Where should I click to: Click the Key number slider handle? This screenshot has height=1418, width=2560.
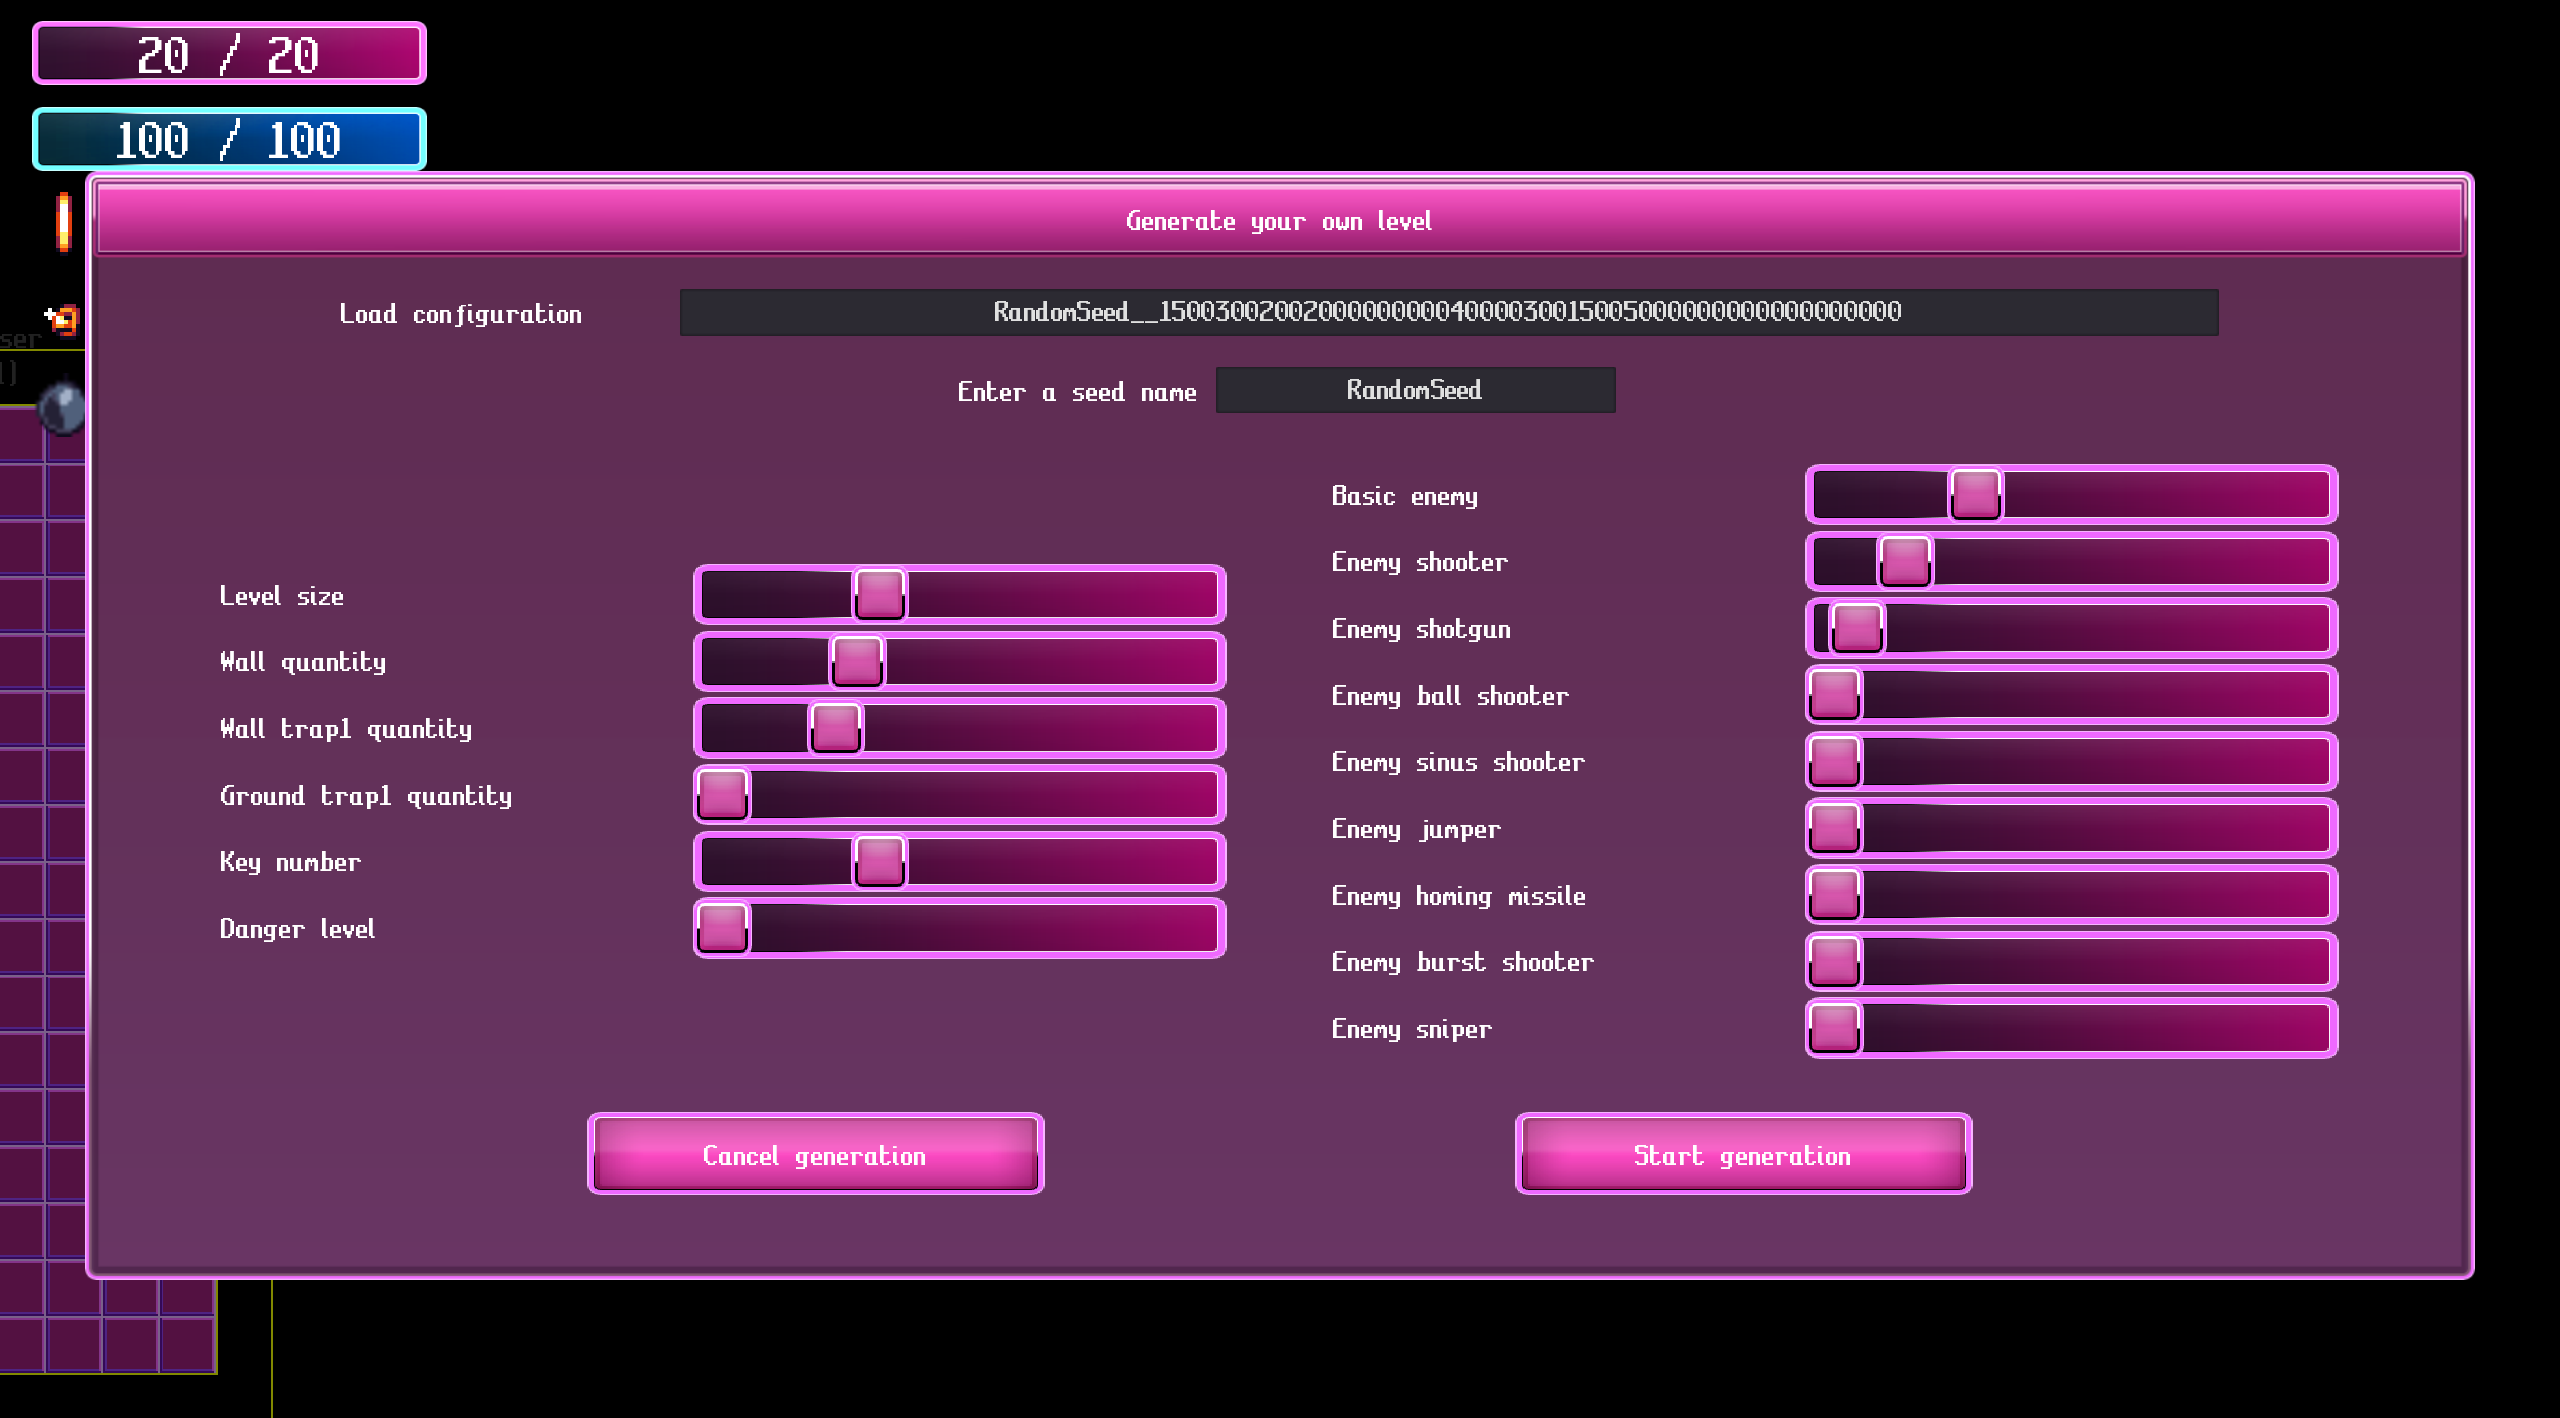point(879,861)
